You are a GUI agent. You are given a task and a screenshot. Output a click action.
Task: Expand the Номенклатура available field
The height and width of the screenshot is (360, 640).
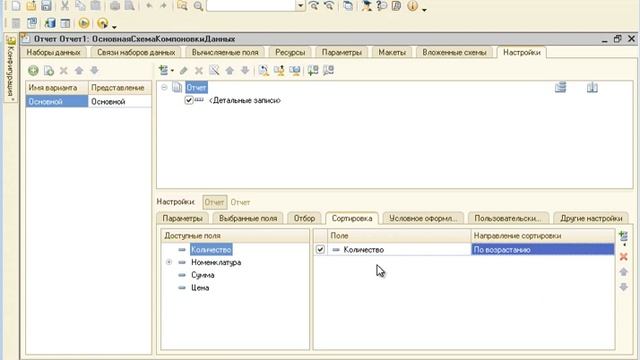coord(169,262)
